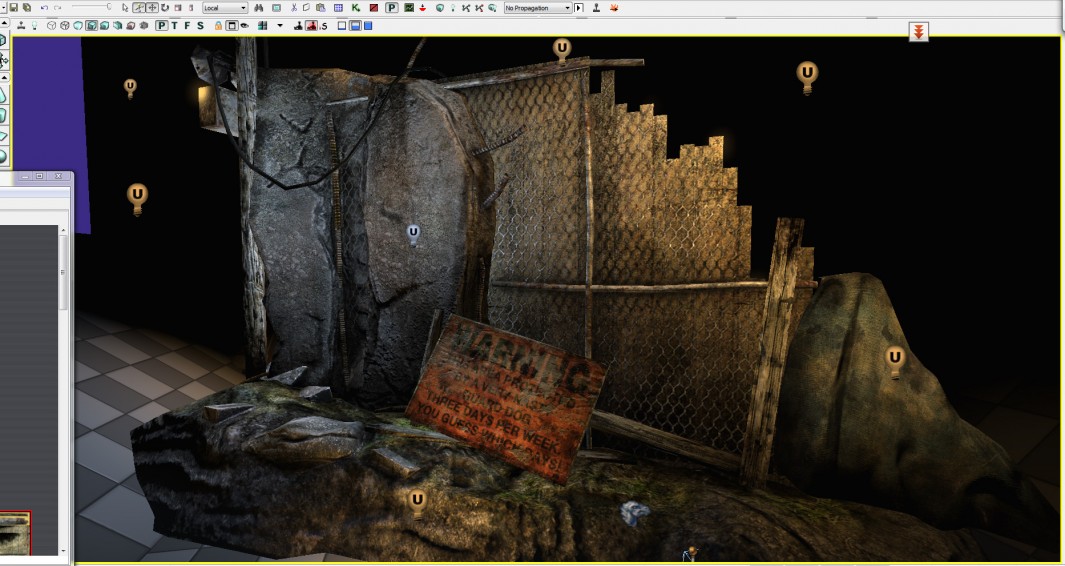The width and height of the screenshot is (1065, 566).
Task: Open the No Propagation dropdown
Action: click(x=537, y=8)
